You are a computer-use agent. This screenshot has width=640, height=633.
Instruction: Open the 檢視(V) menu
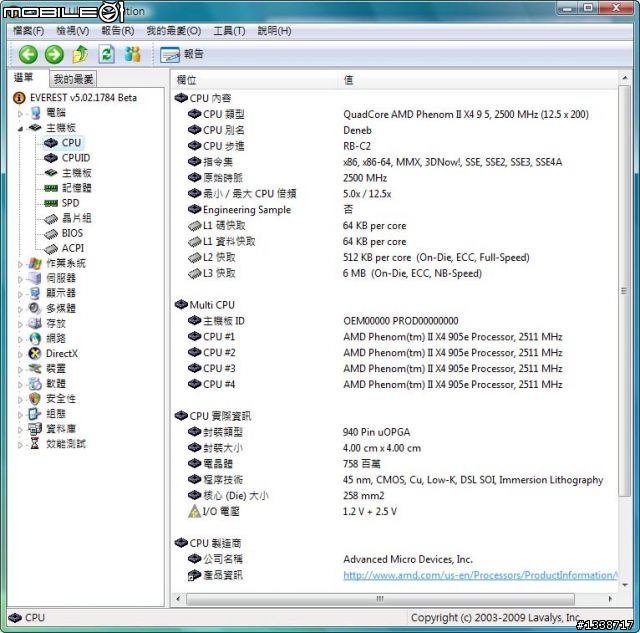pyautogui.click(x=73, y=31)
